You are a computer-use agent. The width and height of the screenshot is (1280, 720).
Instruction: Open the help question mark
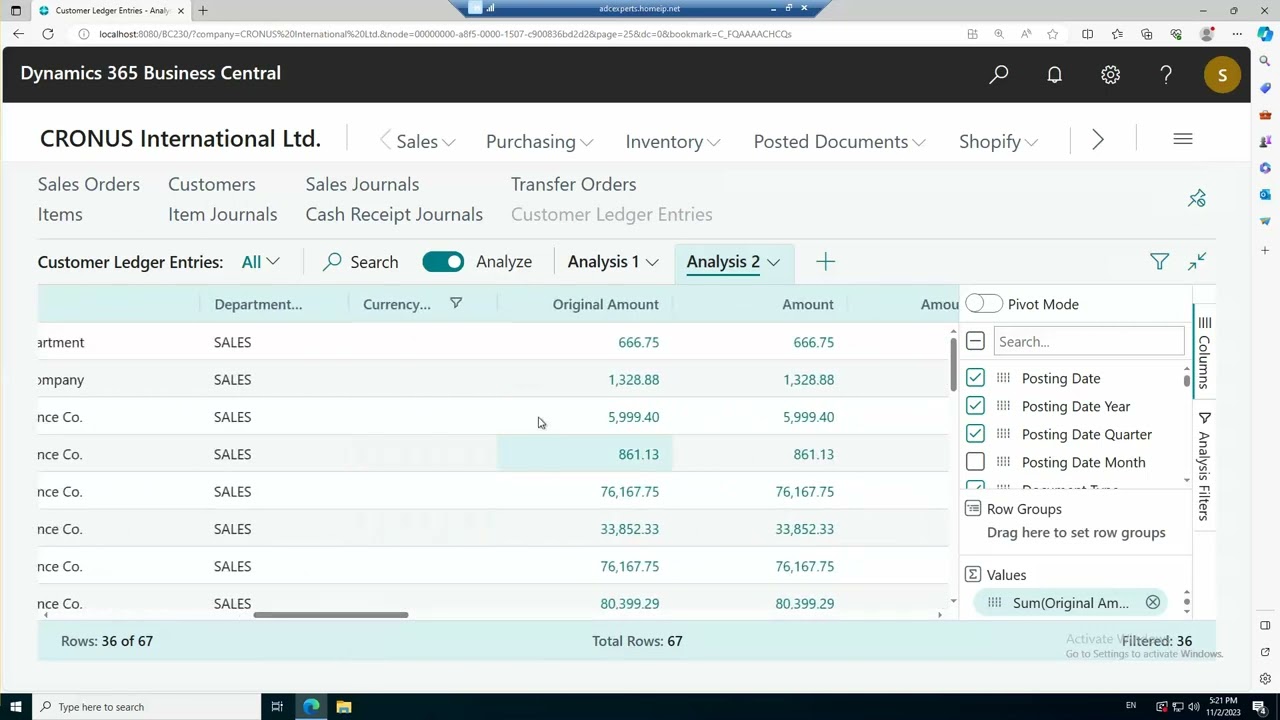click(x=1166, y=74)
